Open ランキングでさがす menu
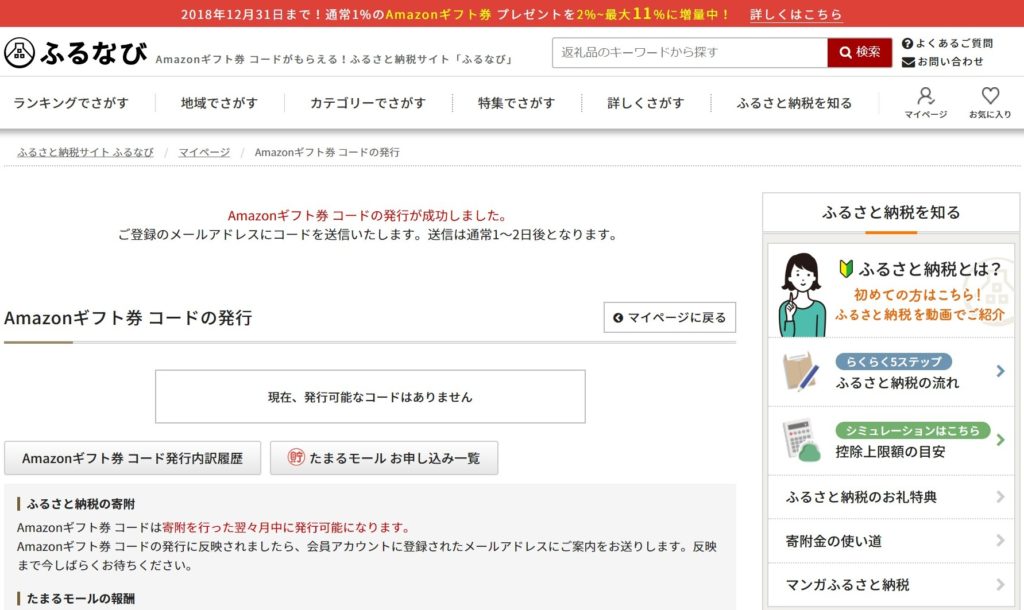Viewport: 1024px width, 610px height. point(71,103)
